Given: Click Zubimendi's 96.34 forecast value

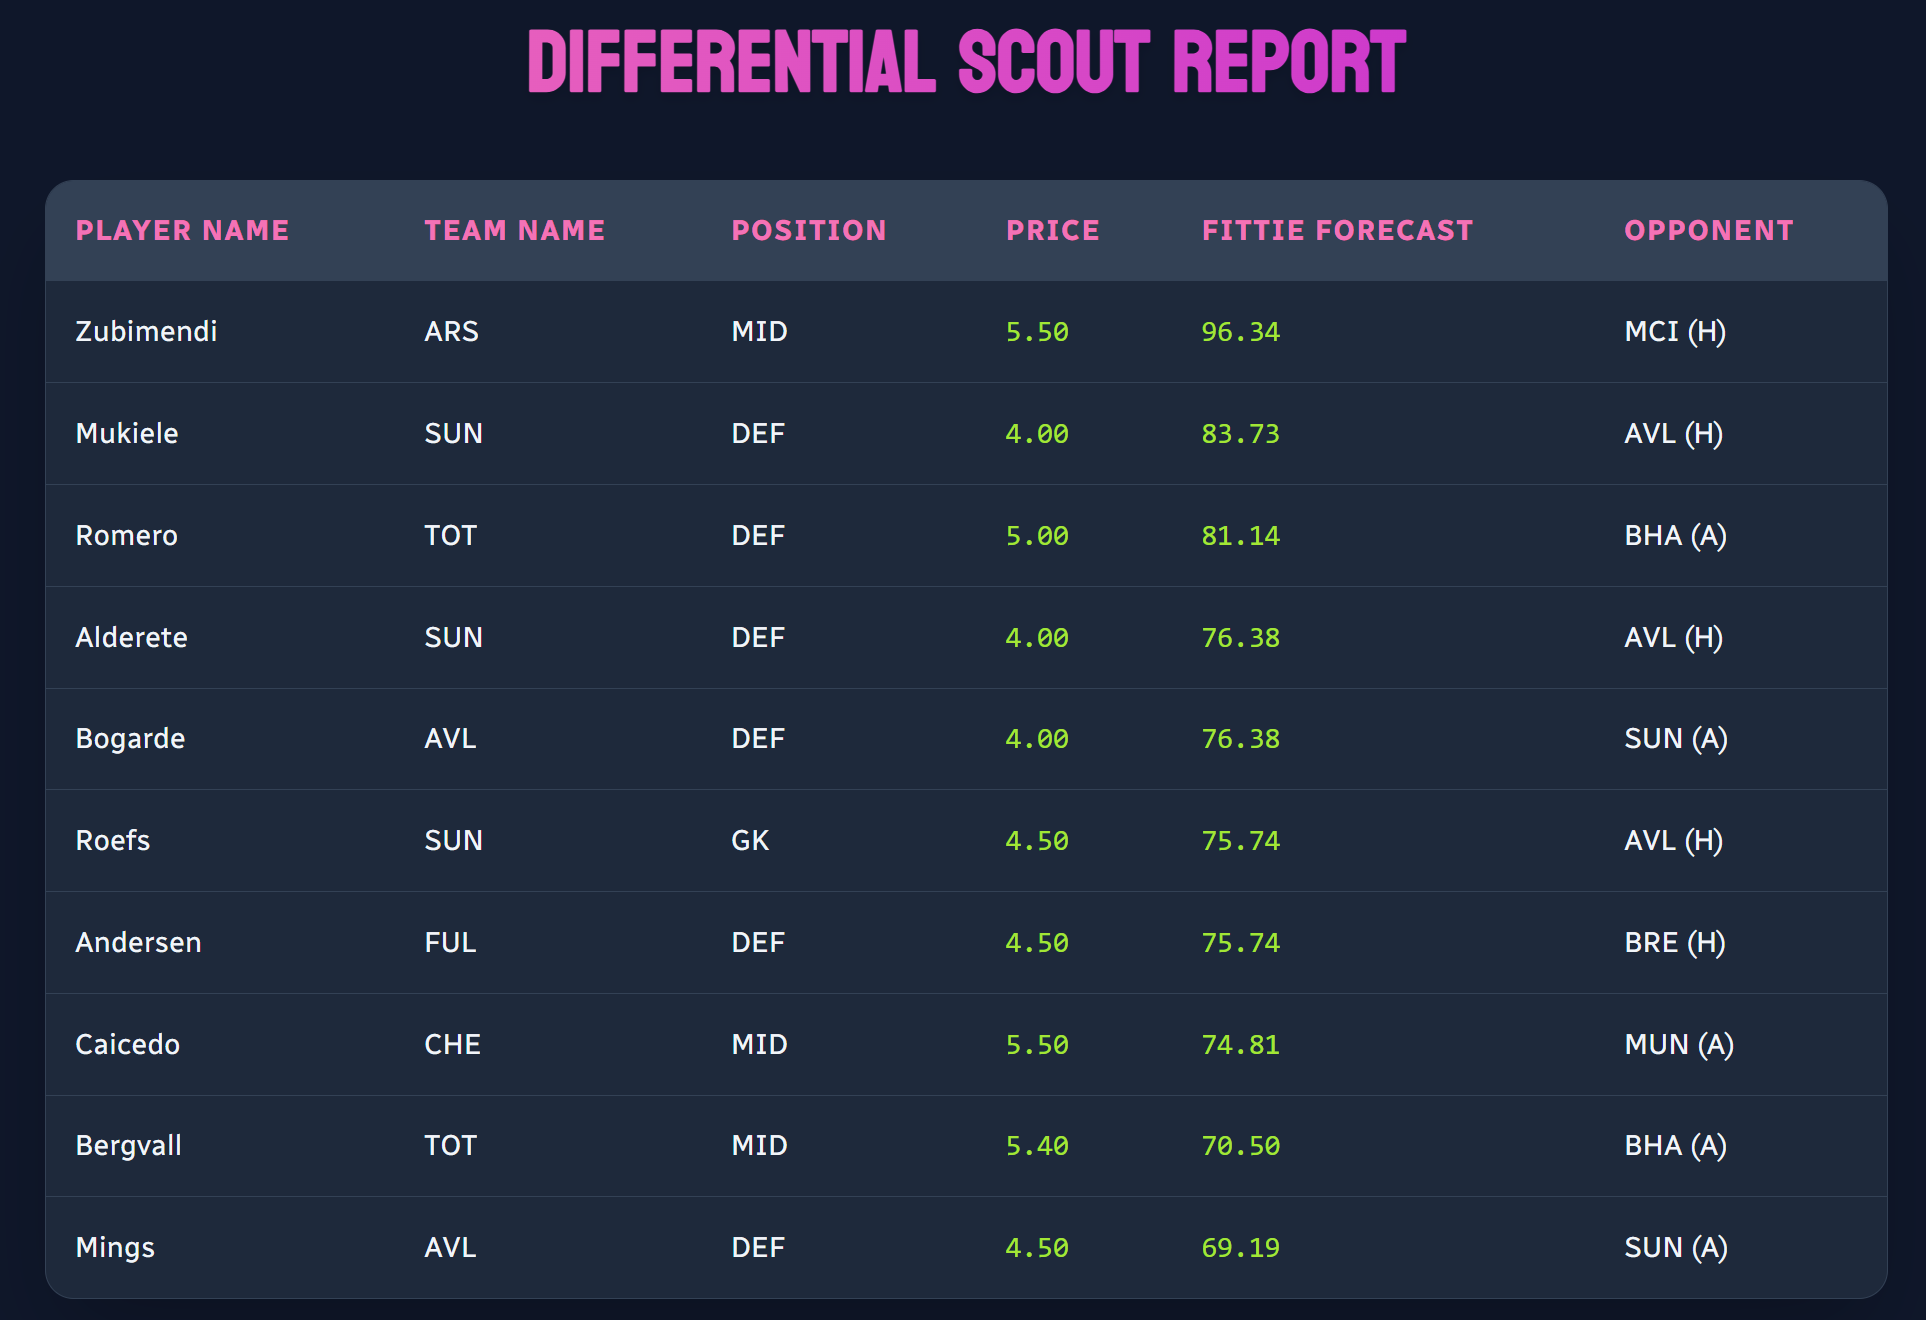Looking at the screenshot, I should point(1240,332).
